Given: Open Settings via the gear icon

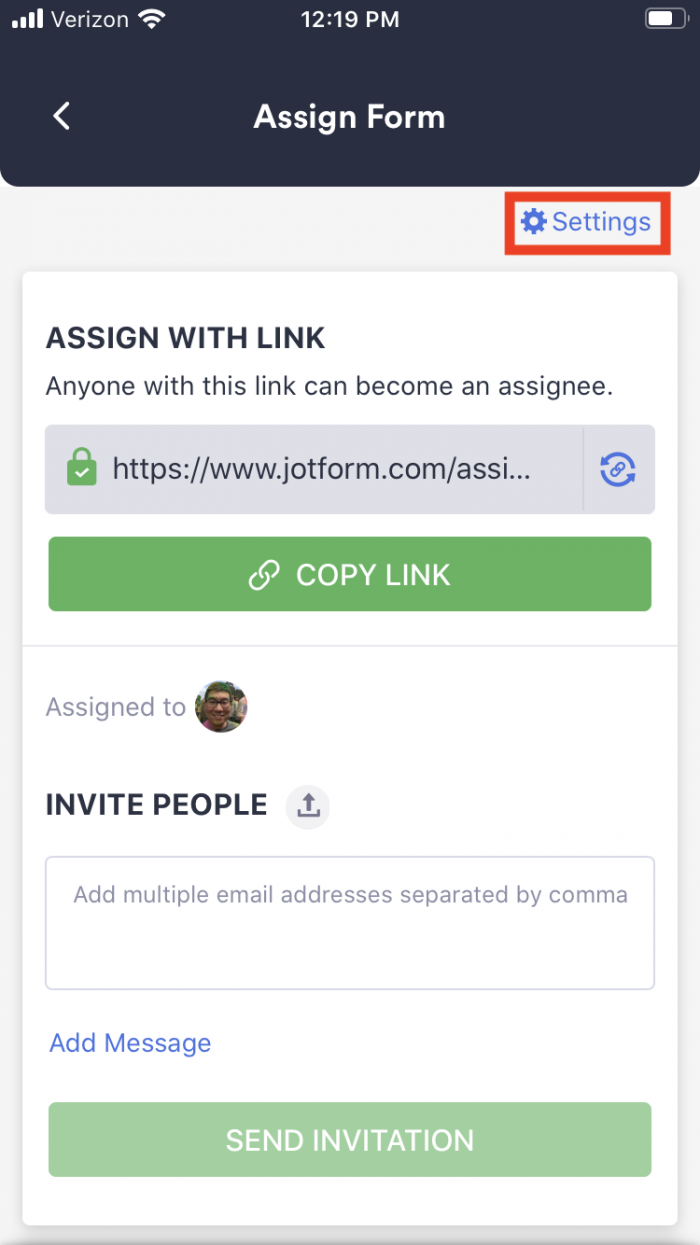Looking at the screenshot, I should [x=535, y=222].
